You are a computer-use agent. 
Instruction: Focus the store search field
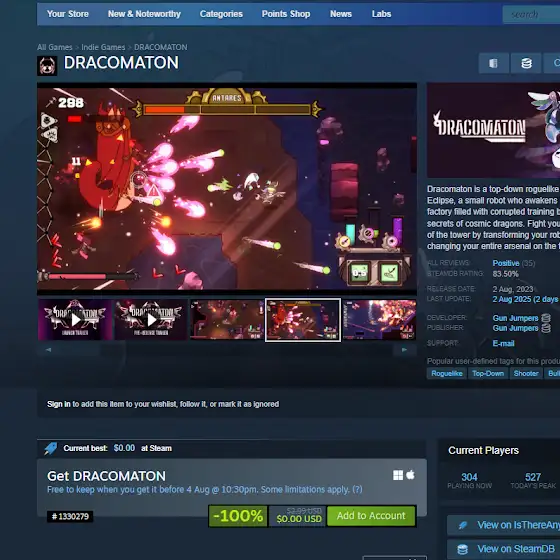coord(531,14)
